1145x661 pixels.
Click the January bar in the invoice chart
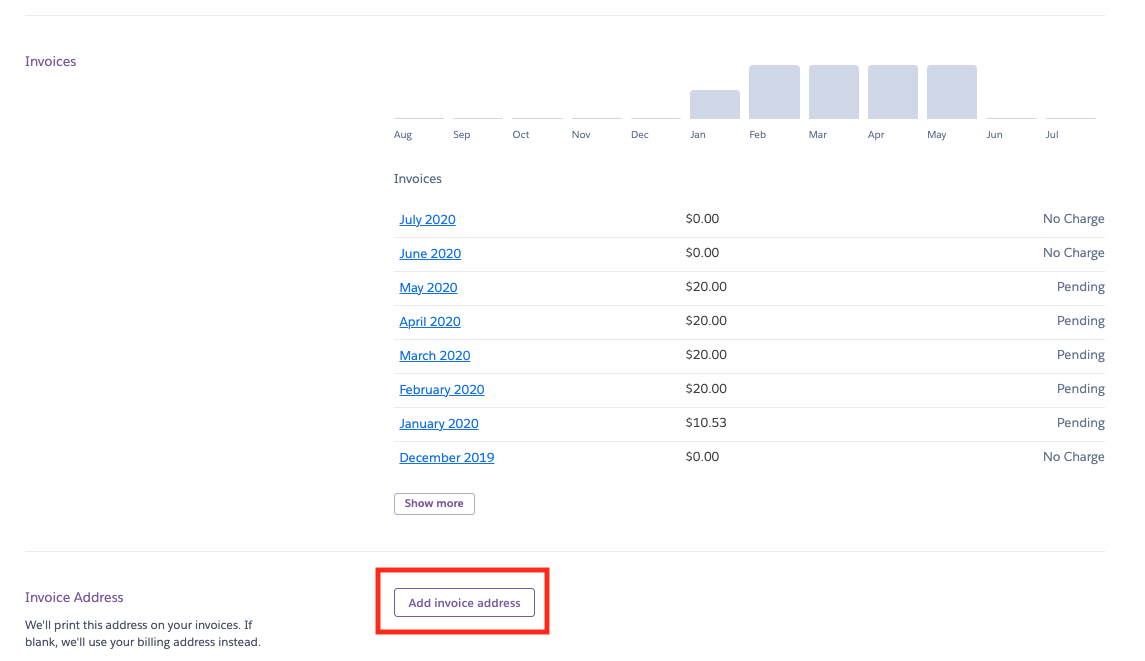(x=715, y=105)
